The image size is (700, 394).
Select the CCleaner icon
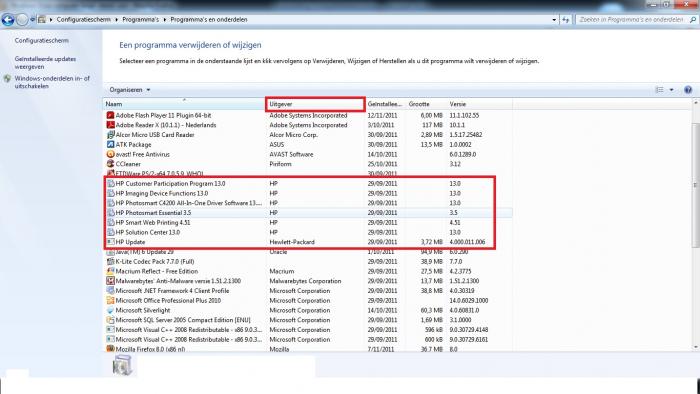click(x=110, y=164)
